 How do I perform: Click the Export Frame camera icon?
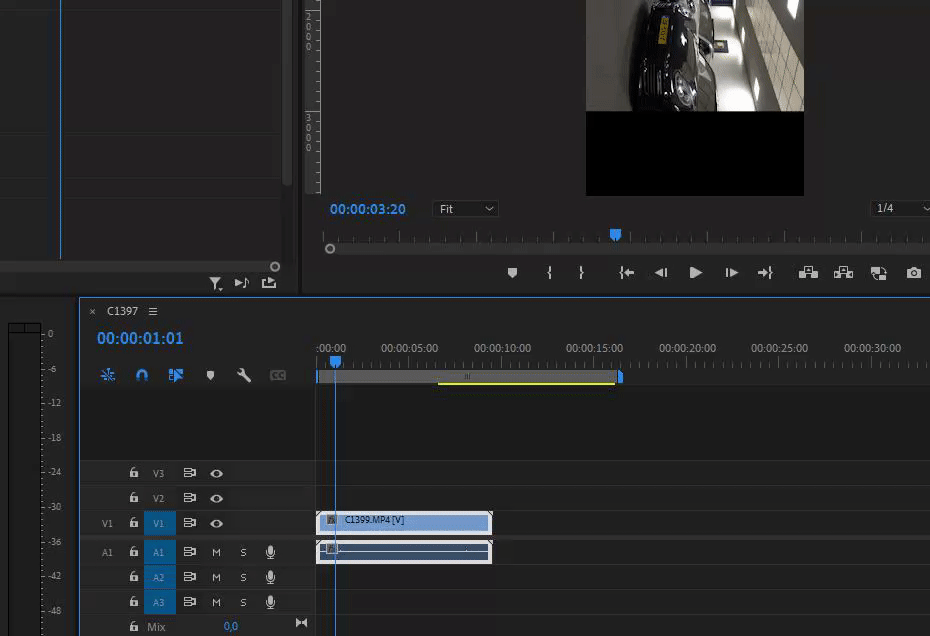pos(913,273)
